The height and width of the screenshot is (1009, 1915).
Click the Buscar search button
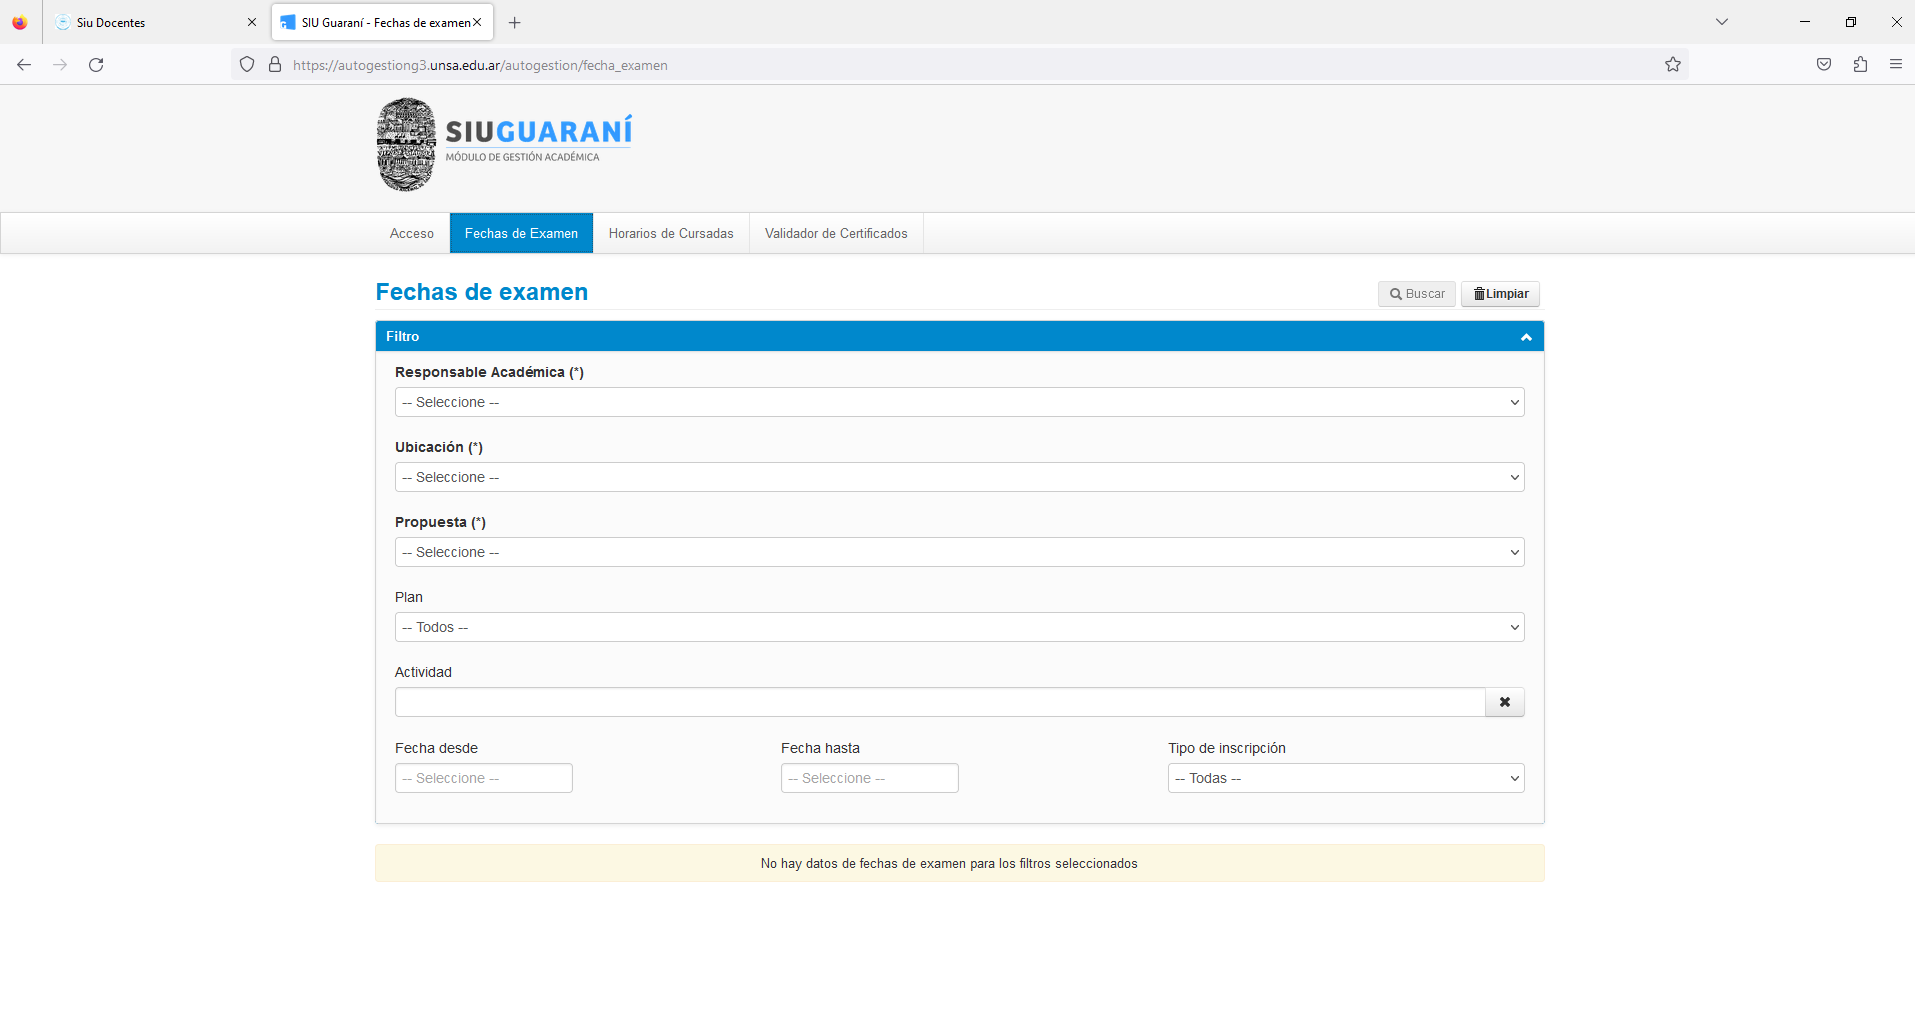point(1417,294)
